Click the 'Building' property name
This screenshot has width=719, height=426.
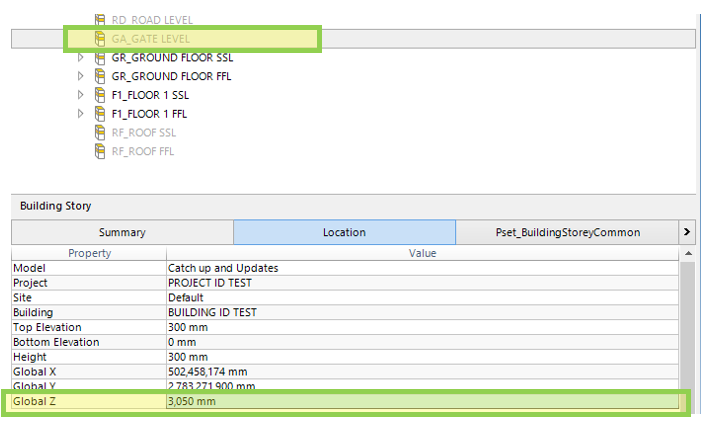(33, 312)
